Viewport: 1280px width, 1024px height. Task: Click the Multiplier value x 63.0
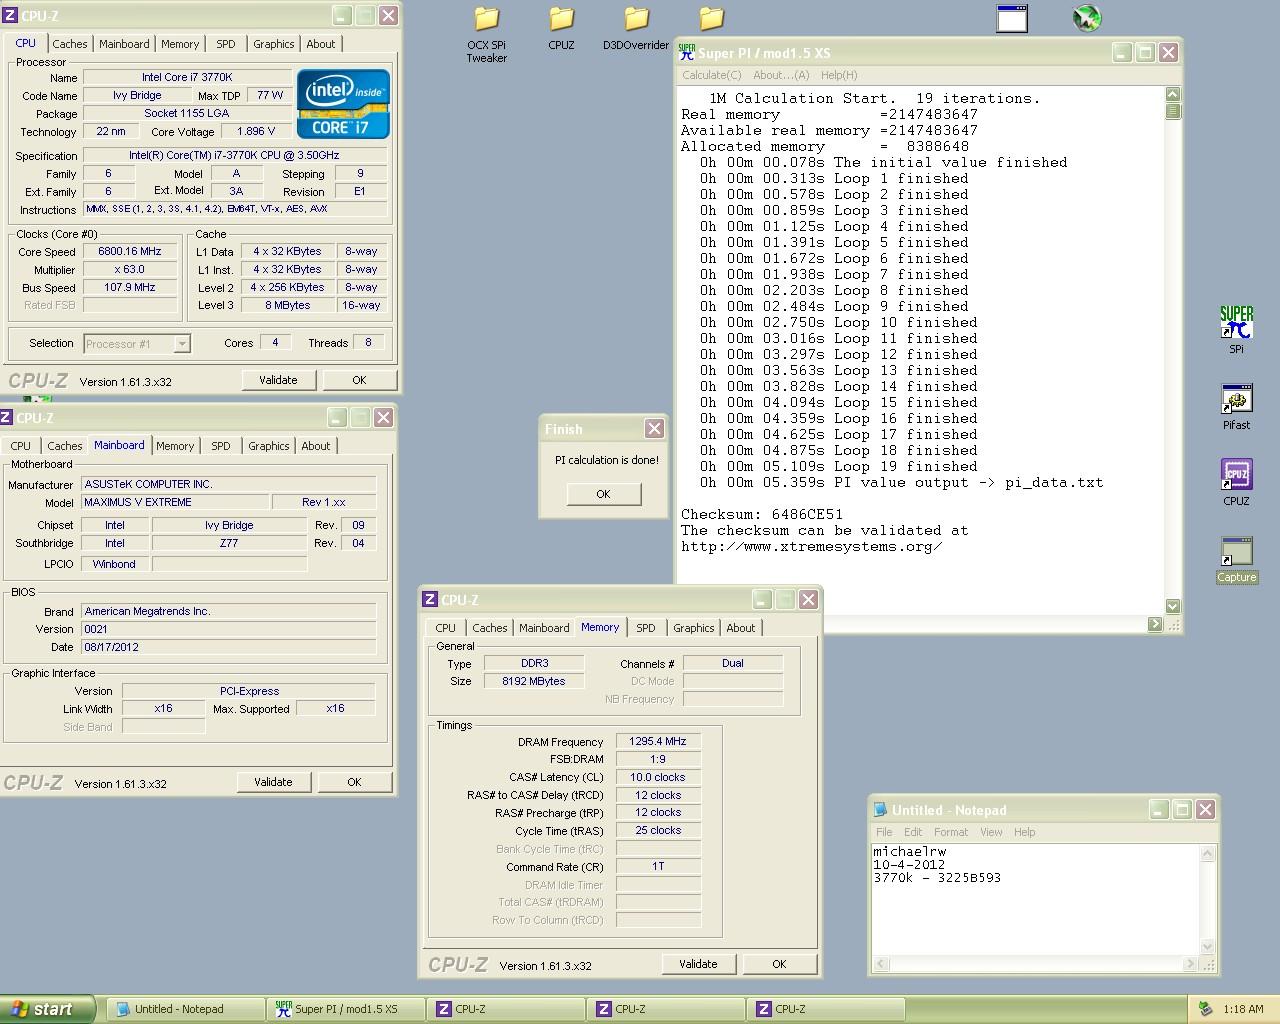(130, 270)
